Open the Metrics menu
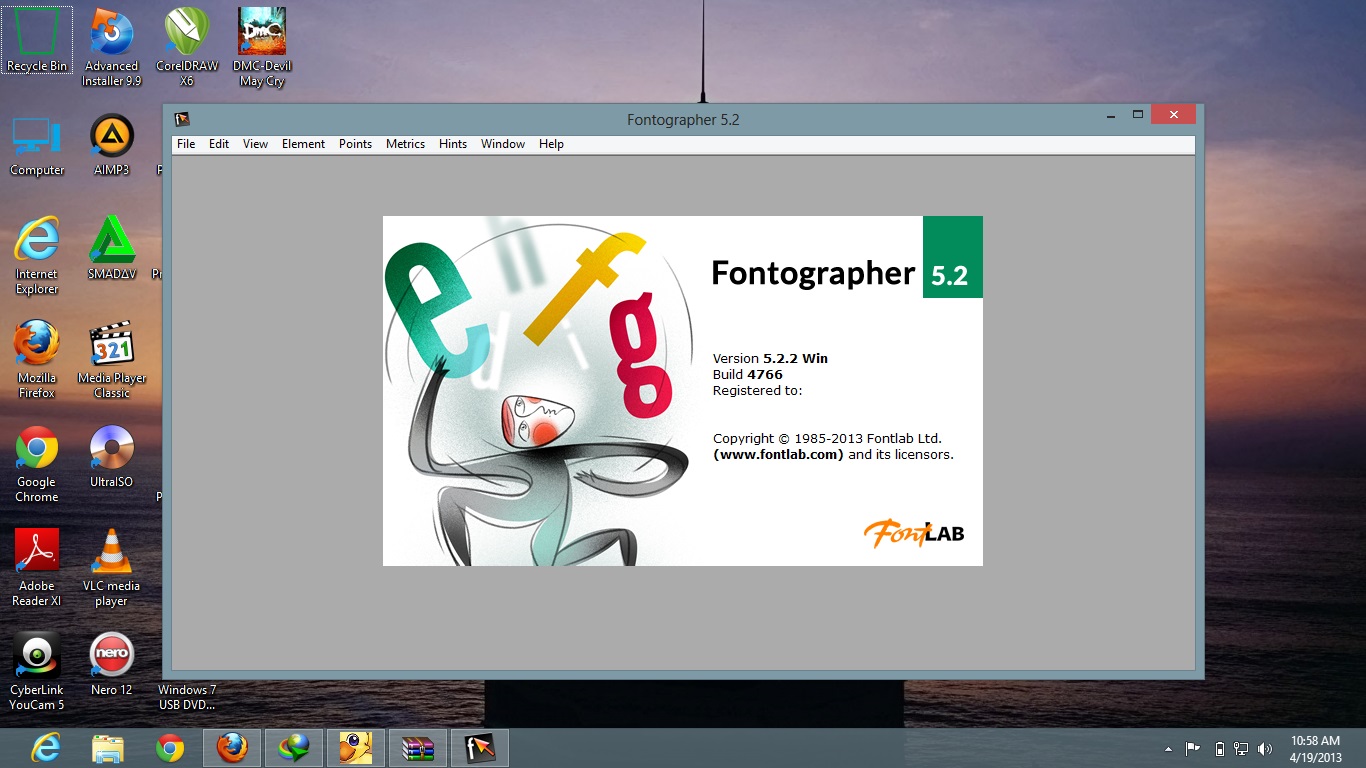This screenshot has width=1366, height=768. tap(405, 143)
